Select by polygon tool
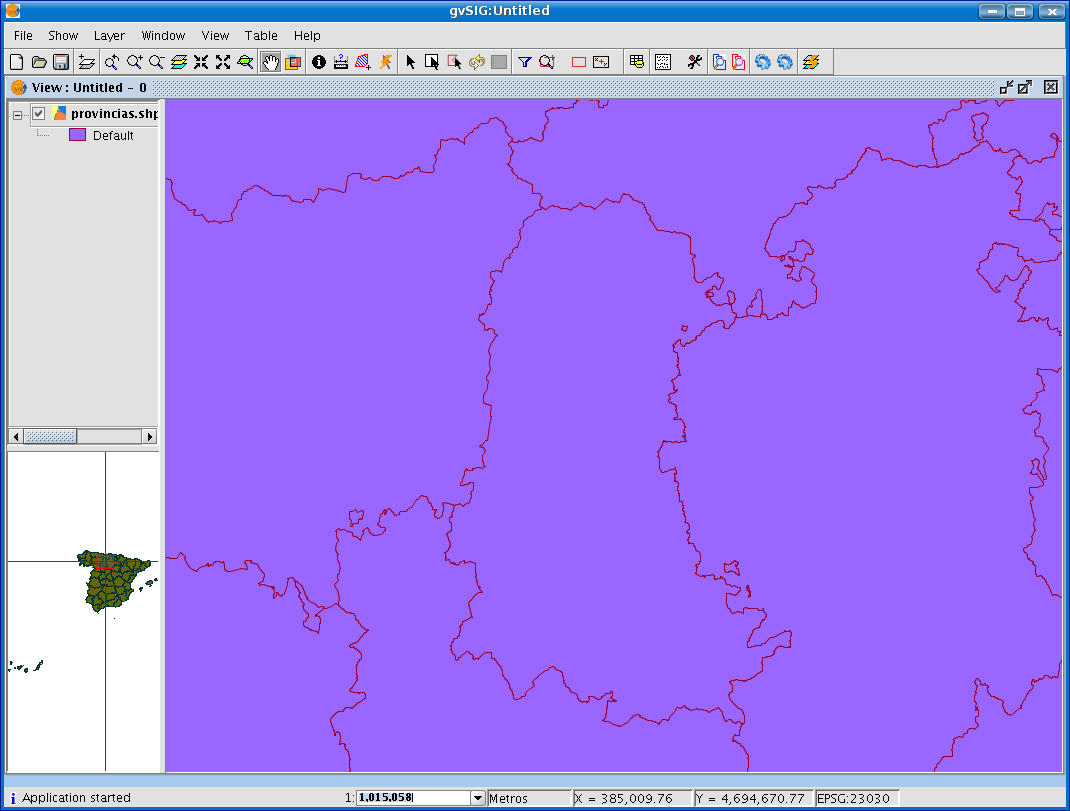Viewport: 1070px width, 811px height. (x=454, y=62)
